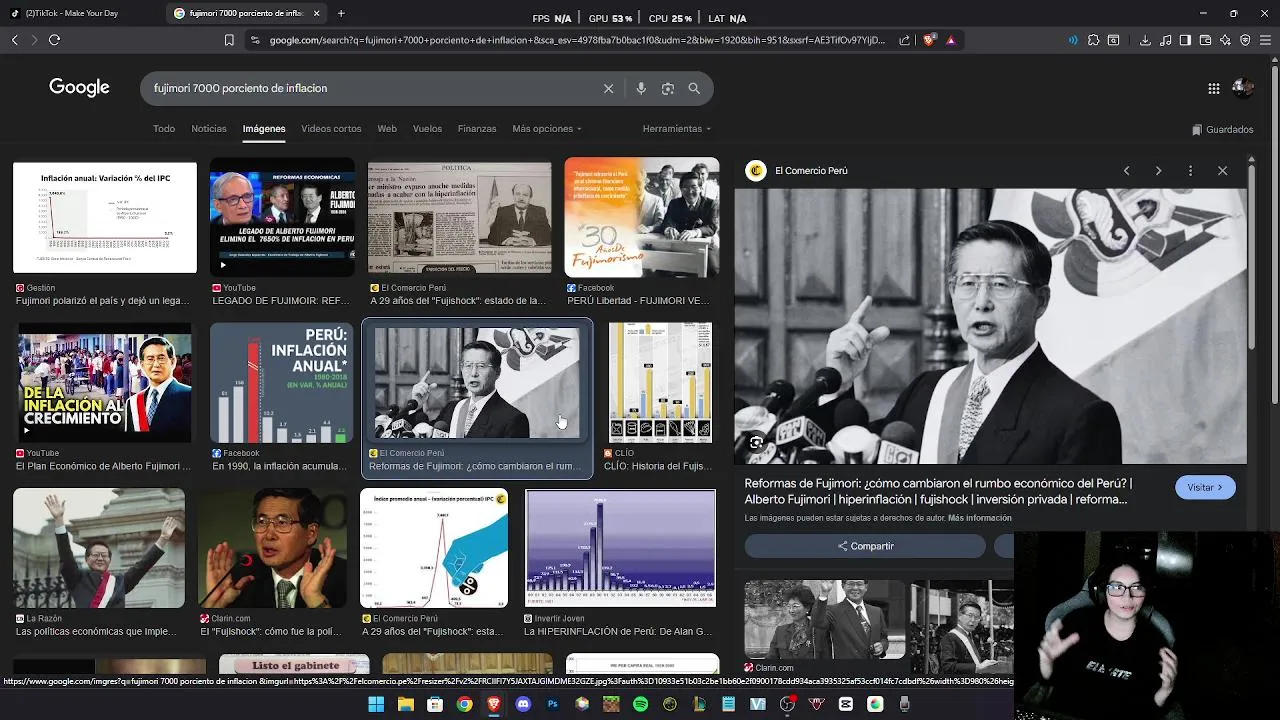Screen dimensions: 1280x720
Task: Switch to Vuelos tab
Action: tap(427, 129)
